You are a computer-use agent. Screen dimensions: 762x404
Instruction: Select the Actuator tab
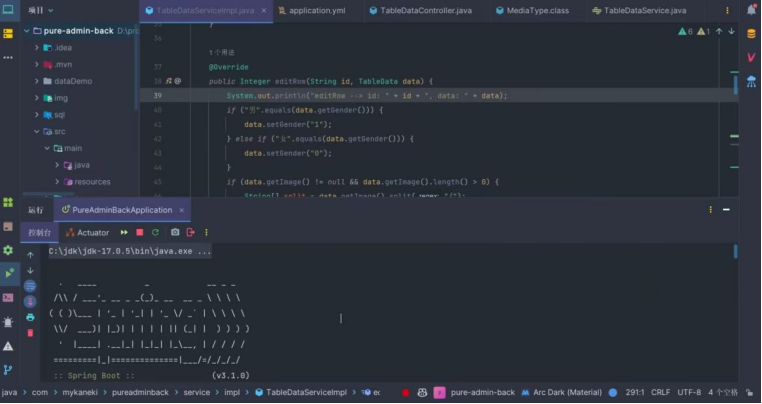click(87, 232)
